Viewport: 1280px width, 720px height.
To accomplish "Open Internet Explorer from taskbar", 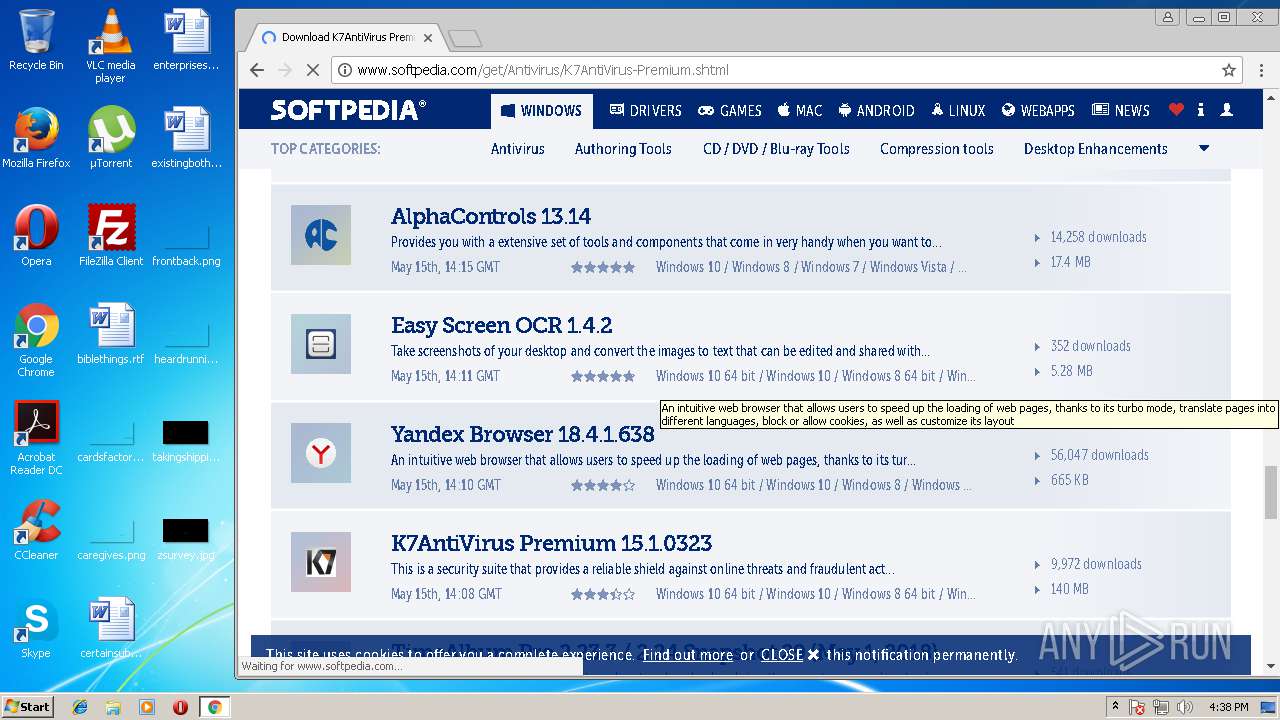I will tap(80, 707).
